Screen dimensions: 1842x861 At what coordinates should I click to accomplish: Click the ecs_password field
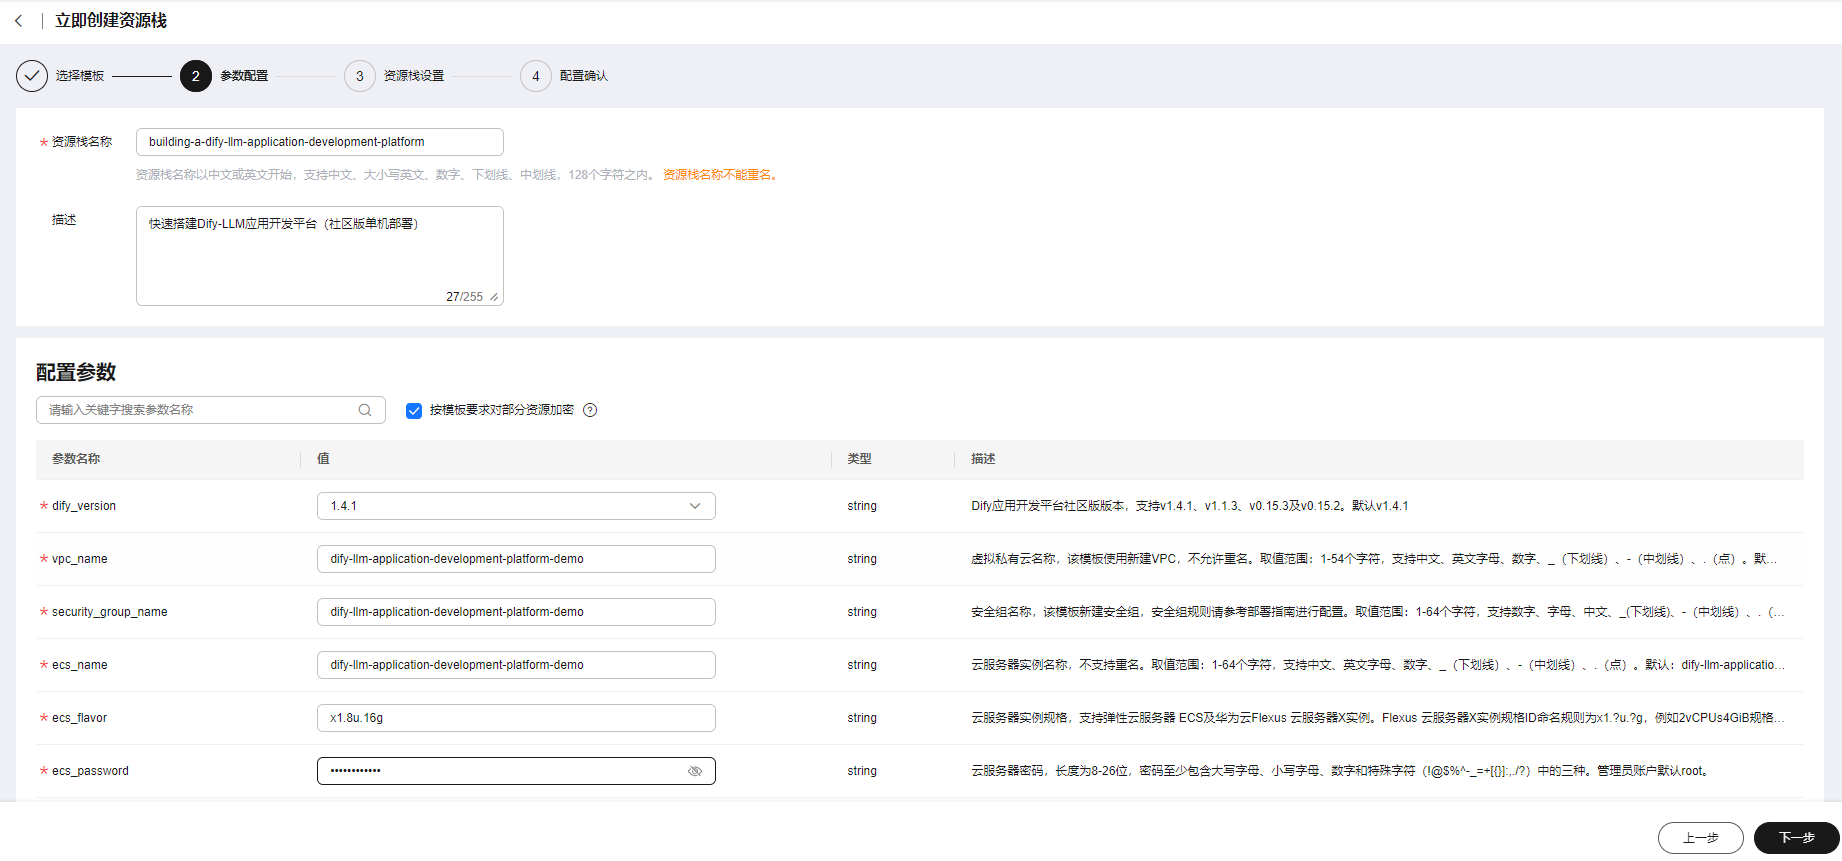point(516,771)
